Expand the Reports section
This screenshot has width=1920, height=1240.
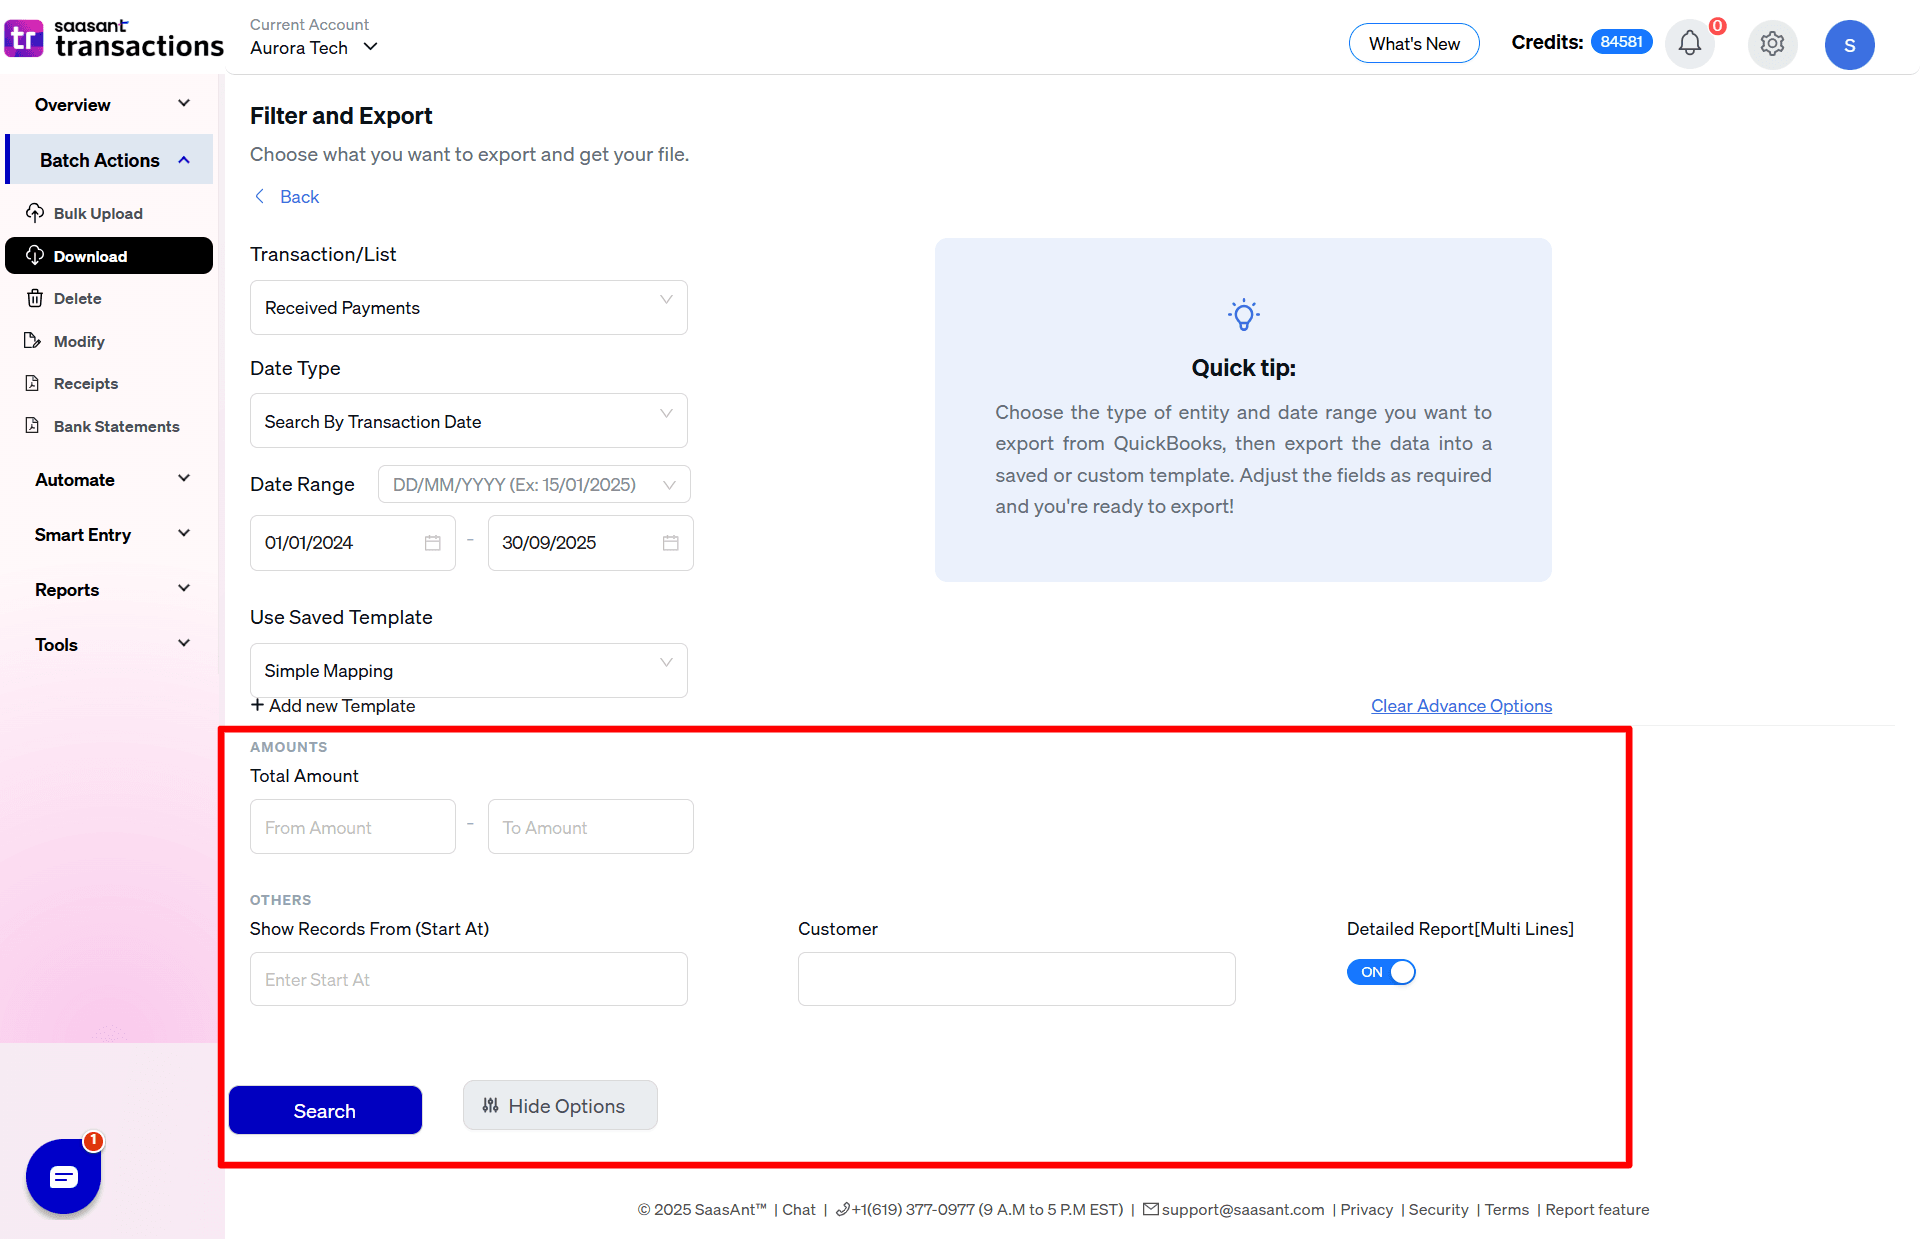(x=110, y=589)
